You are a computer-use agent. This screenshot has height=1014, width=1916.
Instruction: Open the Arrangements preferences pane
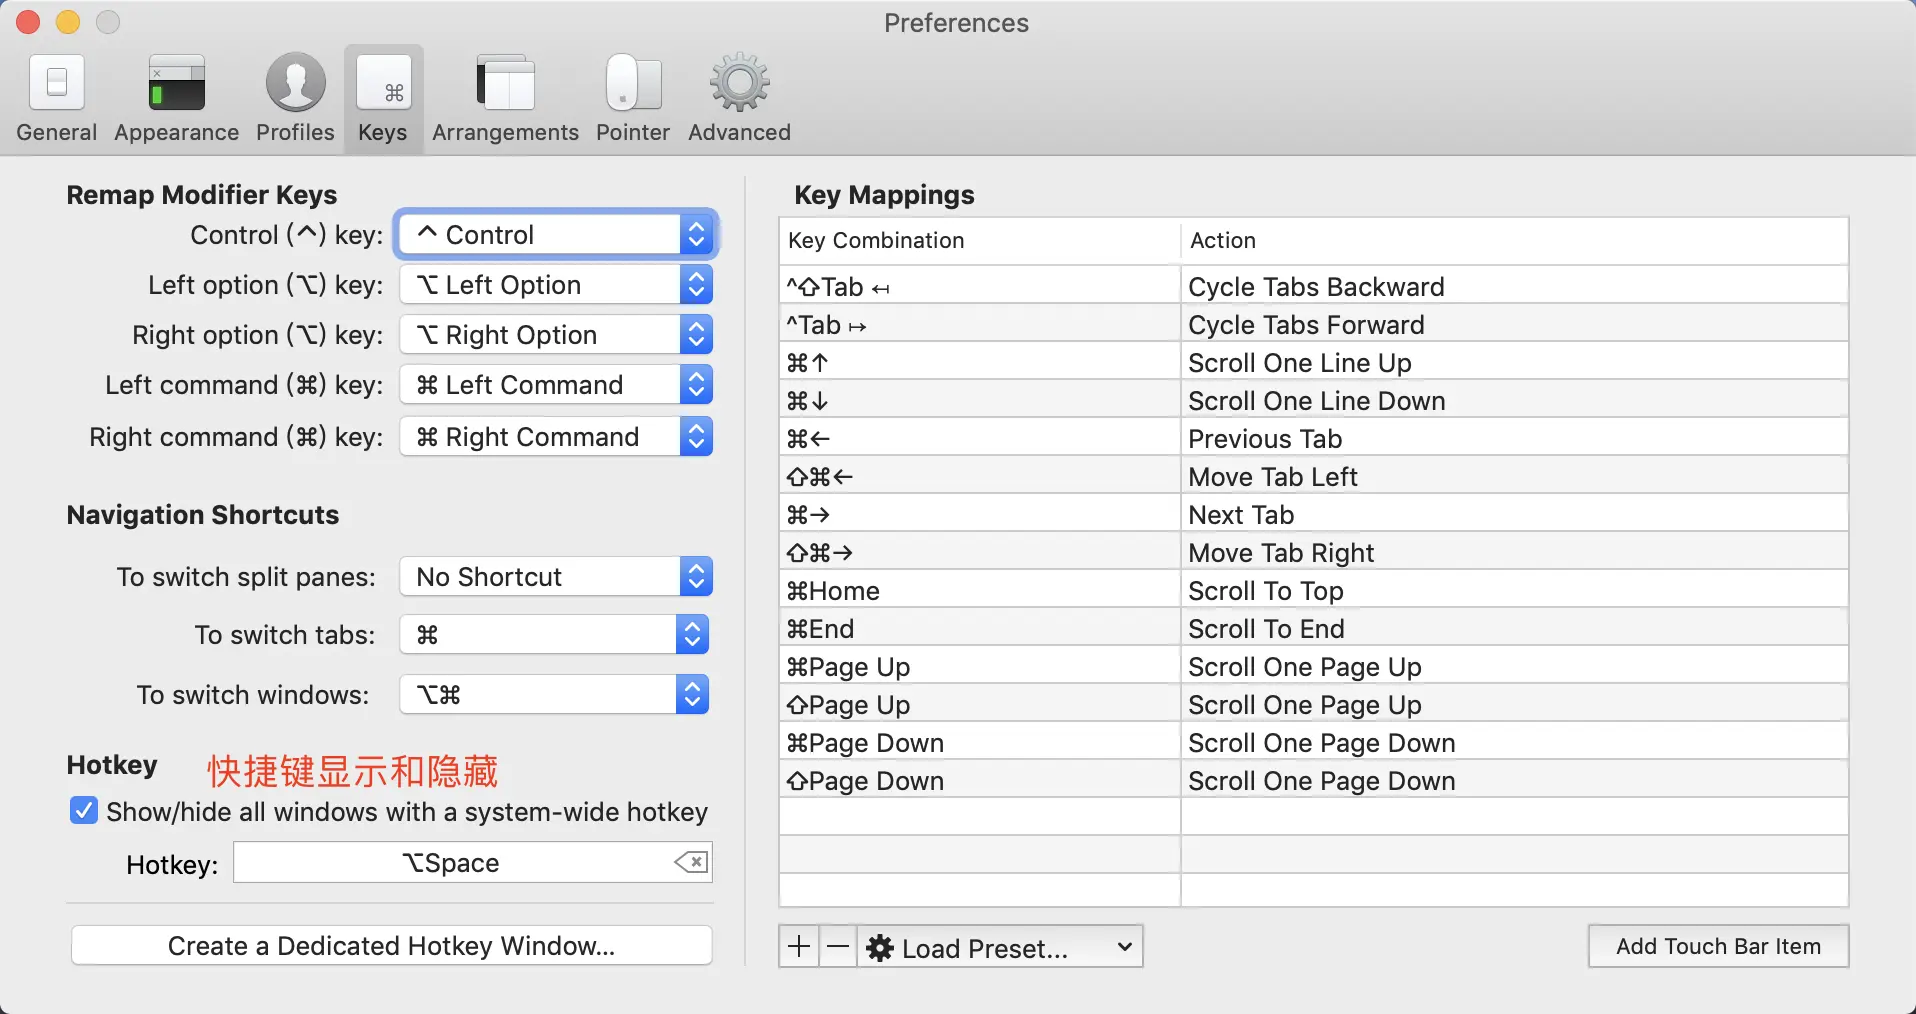[x=505, y=98]
